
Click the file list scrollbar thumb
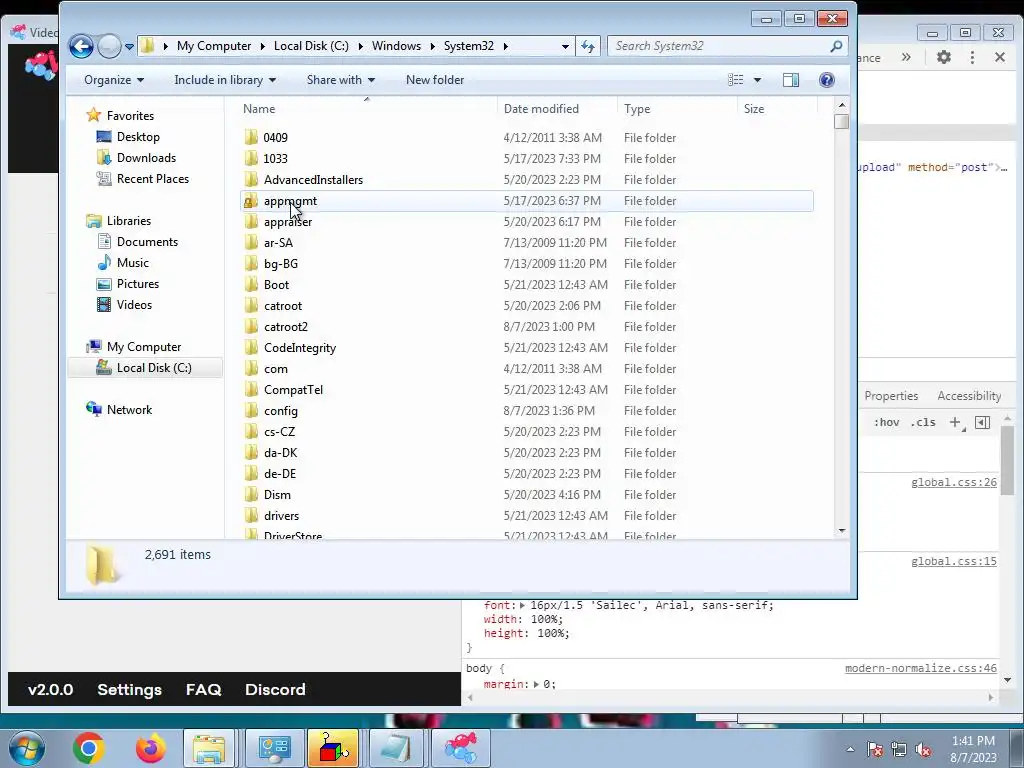pyautogui.click(x=842, y=122)
